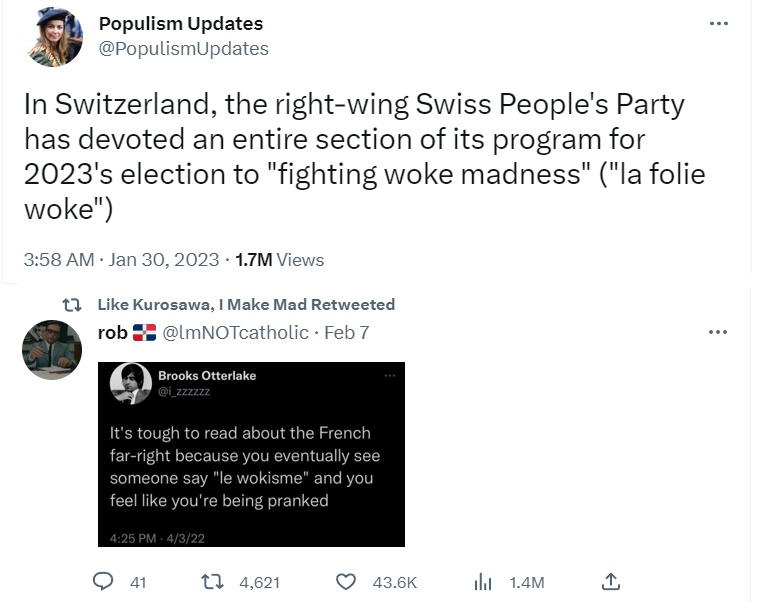This screenshot has width=759, height=612.
Task: Open more options on Populism Updates tweet
Action: [718, 24]
